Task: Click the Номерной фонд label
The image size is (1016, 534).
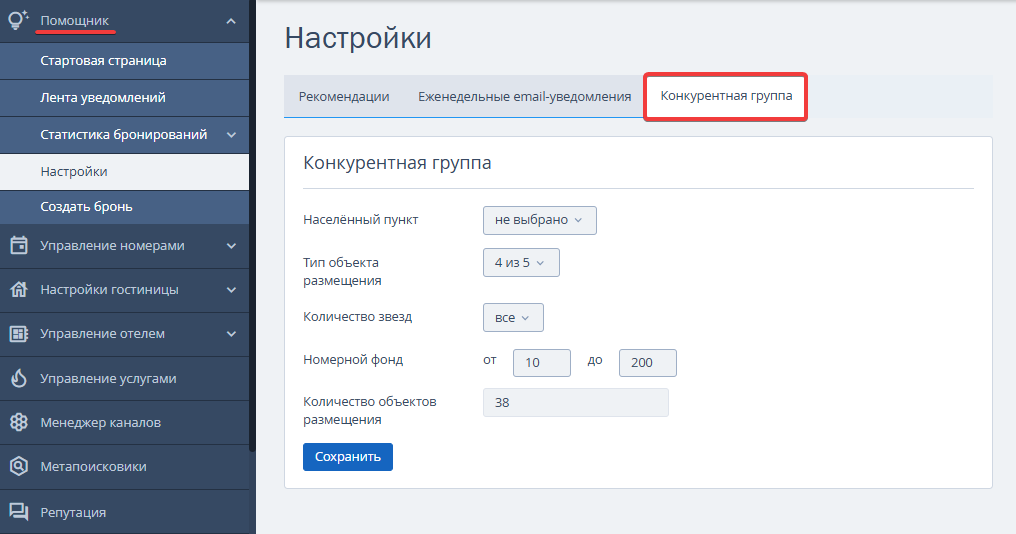Action: (x=353, y=360)
